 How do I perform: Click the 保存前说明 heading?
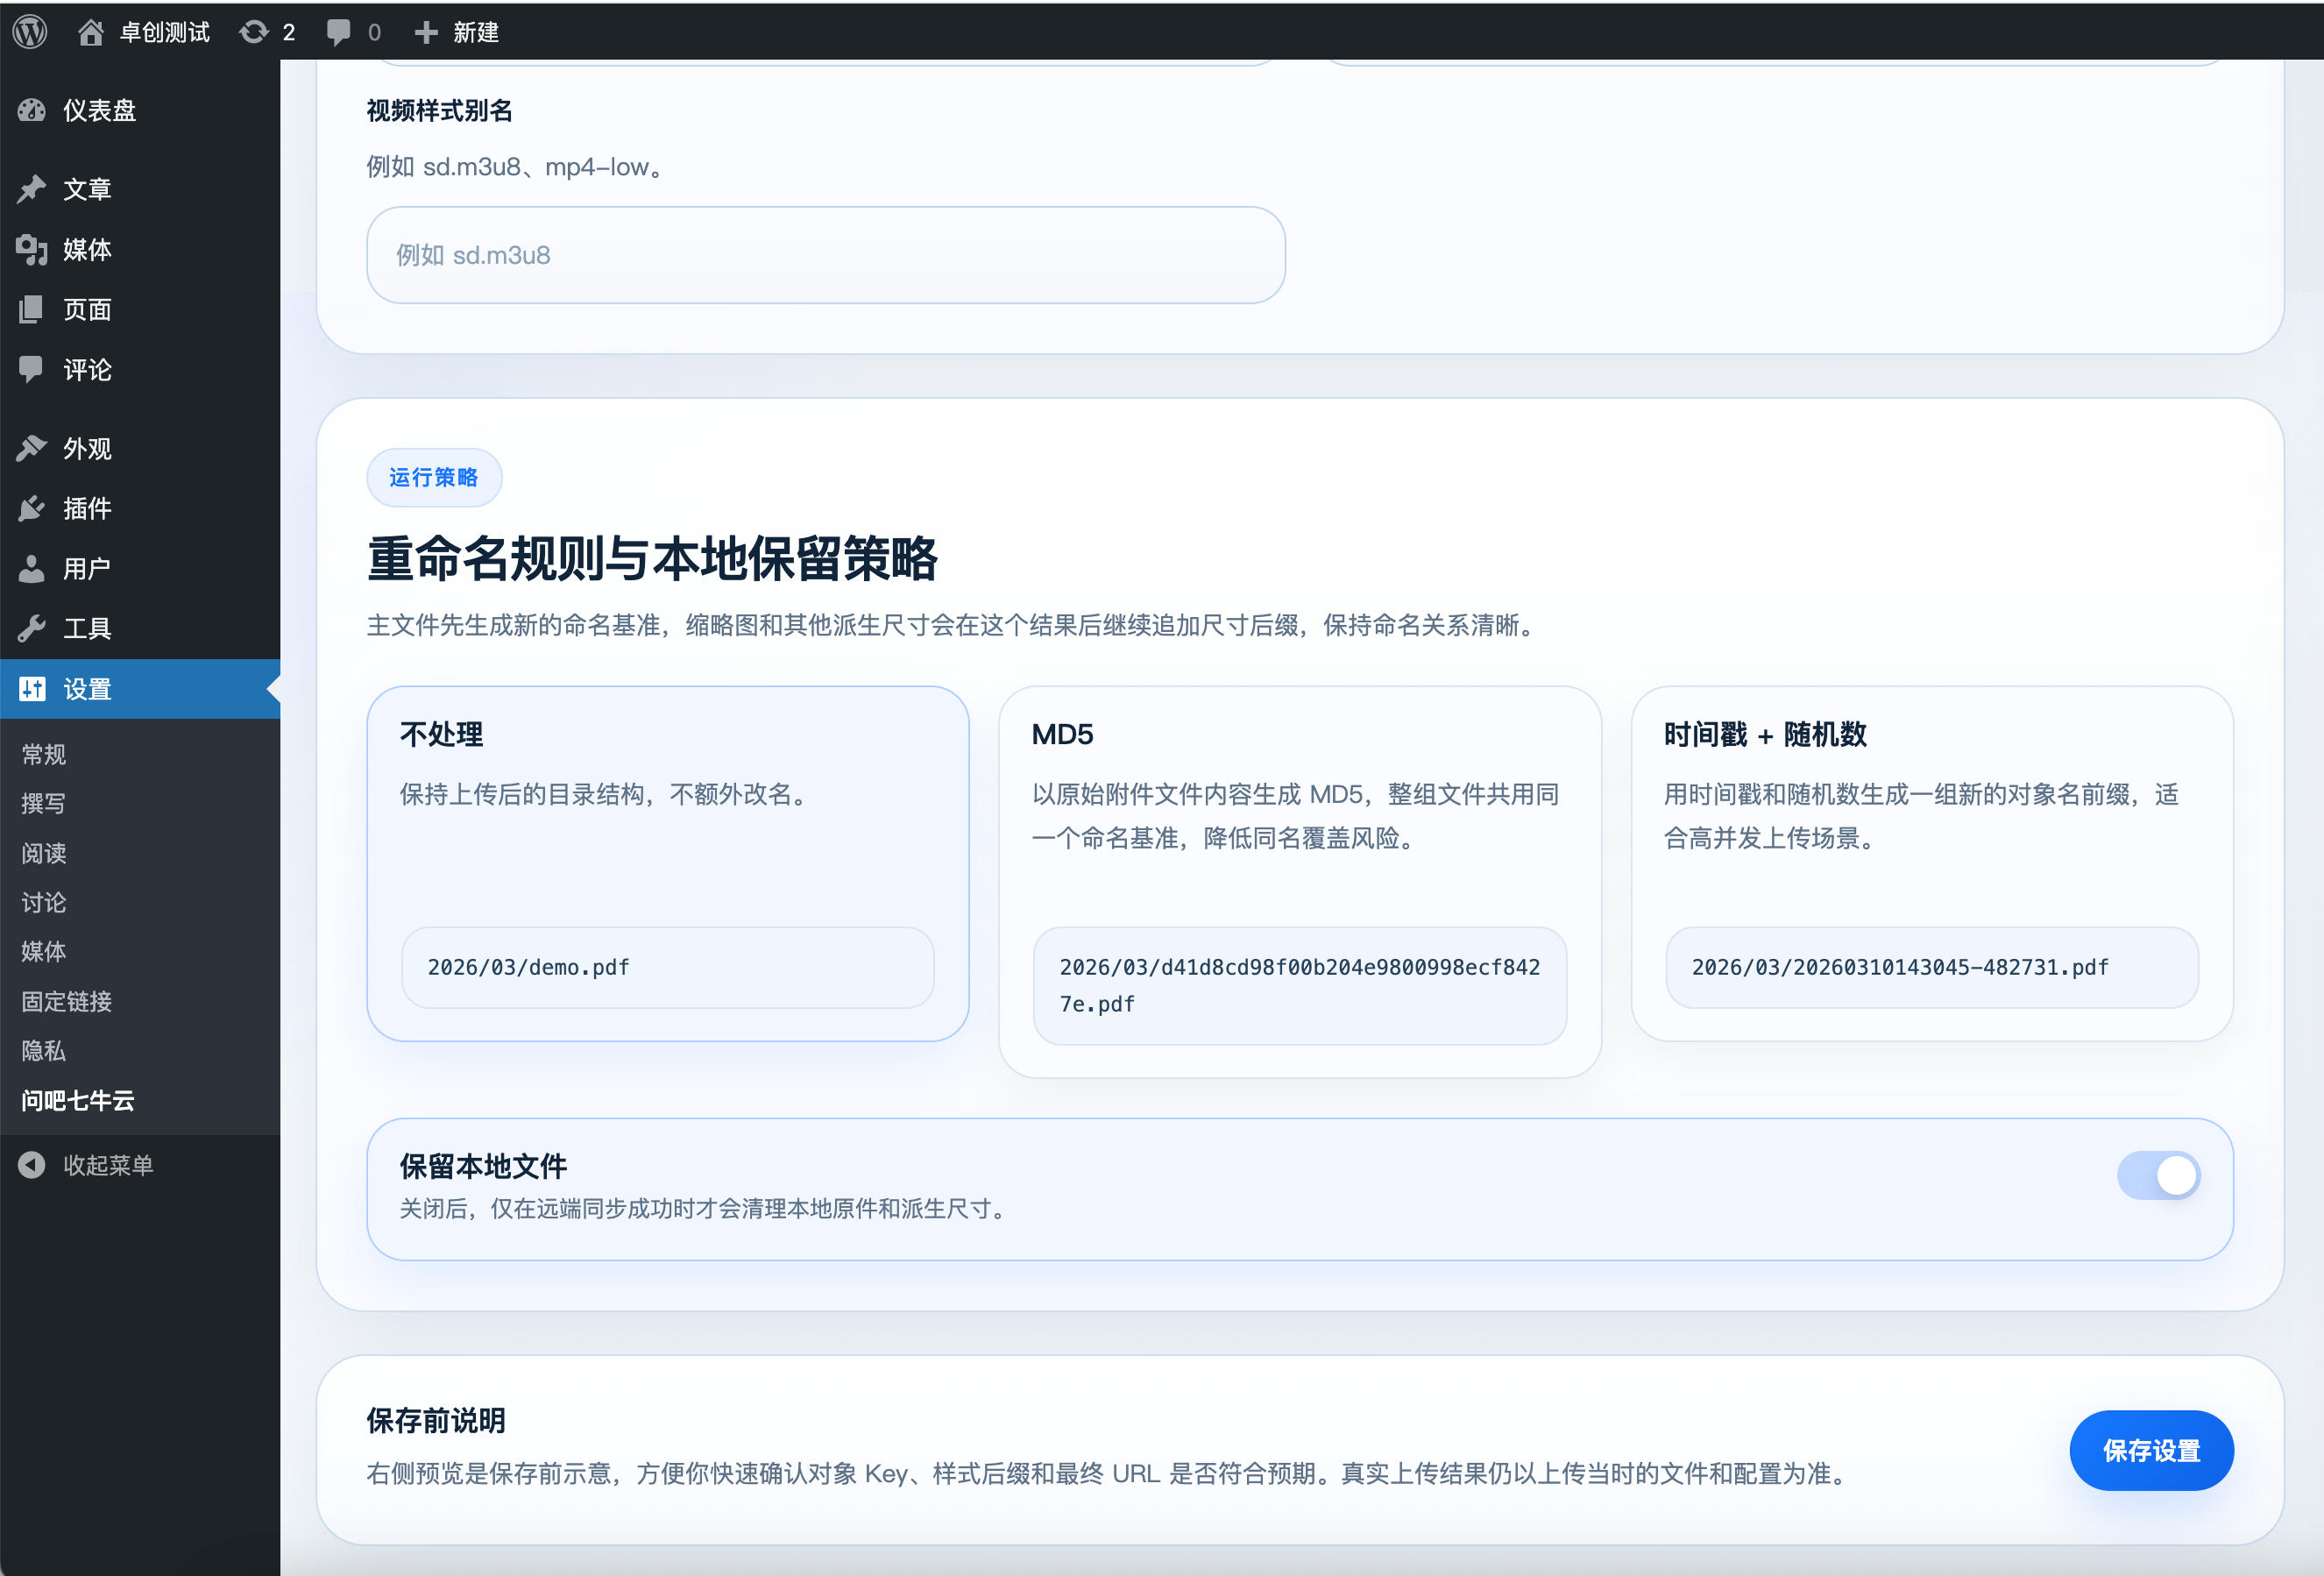pyautogui.click(x=436, y=1420)
